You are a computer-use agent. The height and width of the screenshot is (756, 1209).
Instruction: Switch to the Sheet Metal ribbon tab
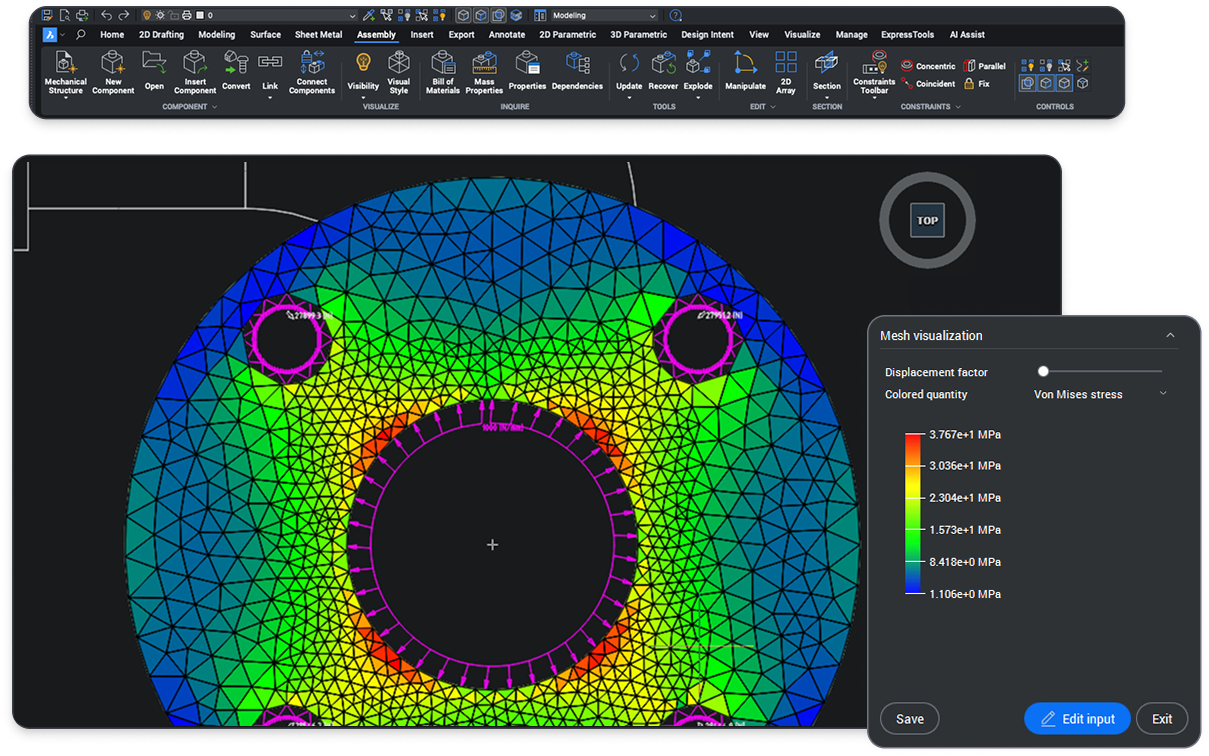(318, 34)
